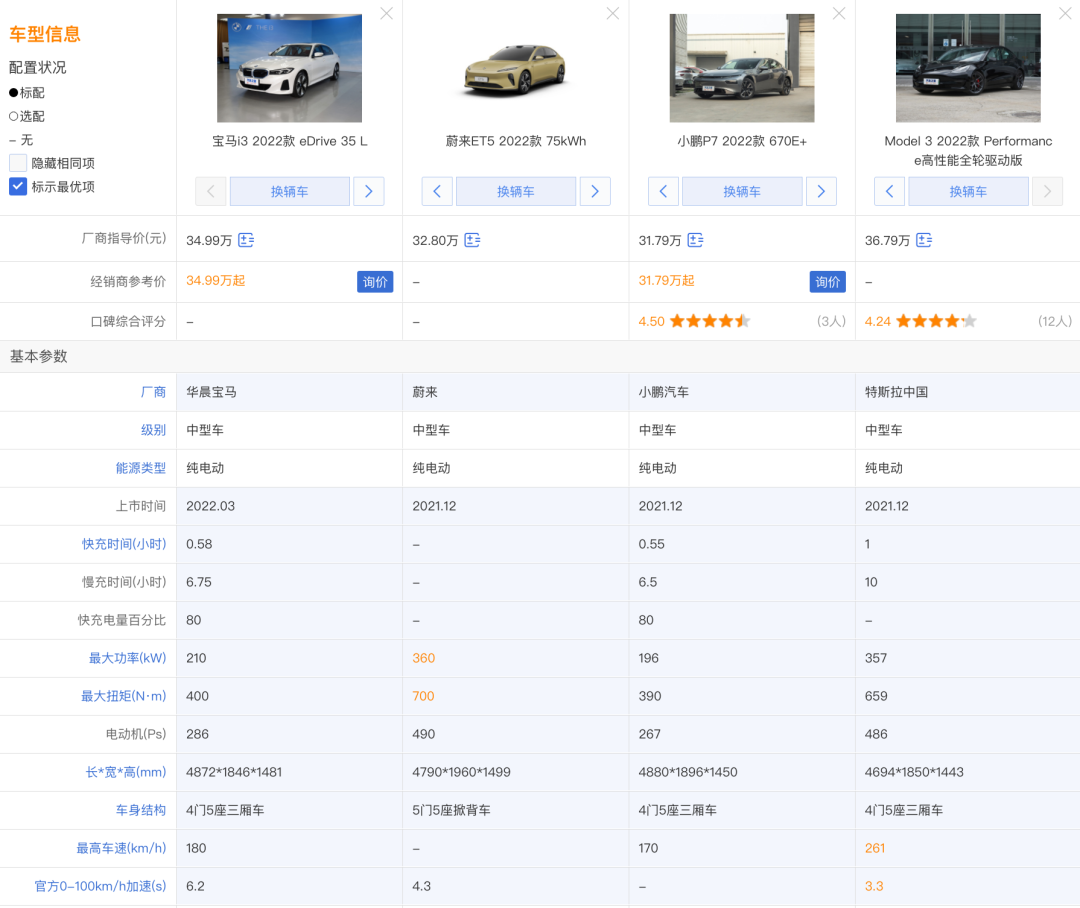Viewport: 1080px width, 908px height.
Task: Click the 长*宽*高(mm) parameter label
Action: [126, 772]
